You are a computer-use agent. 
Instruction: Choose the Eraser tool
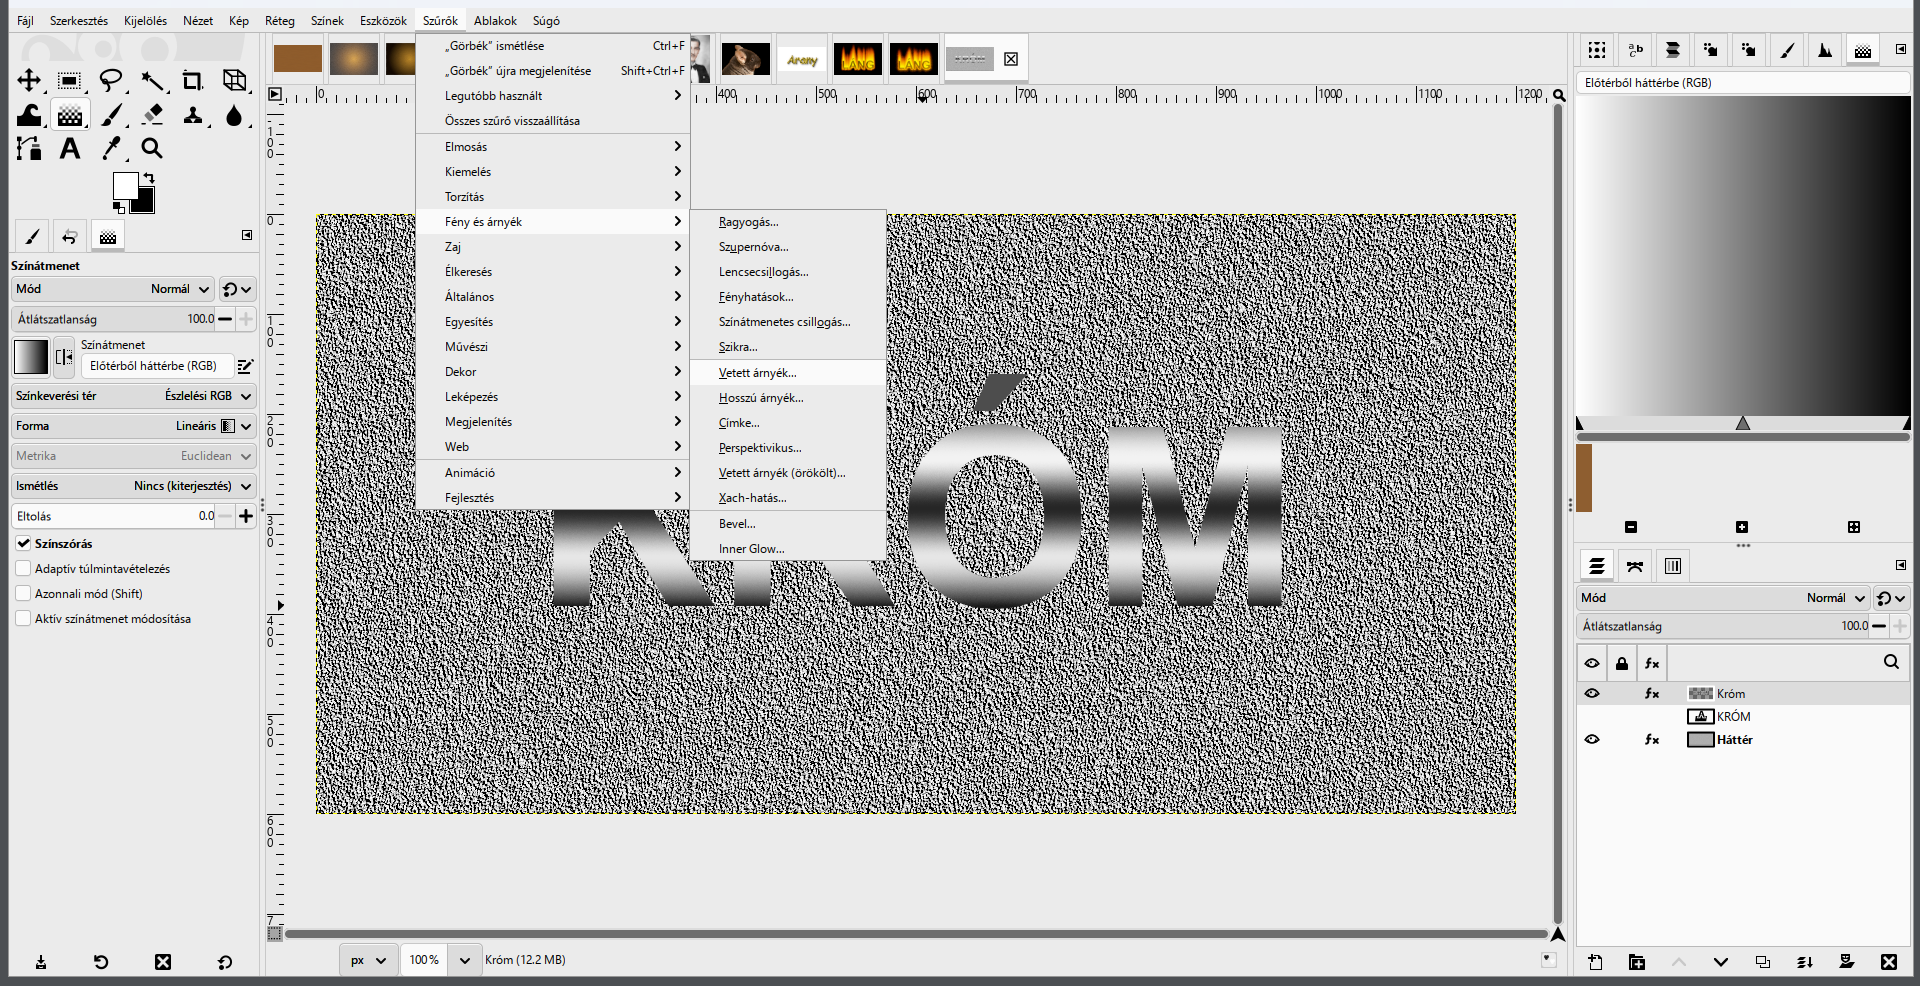152,115
